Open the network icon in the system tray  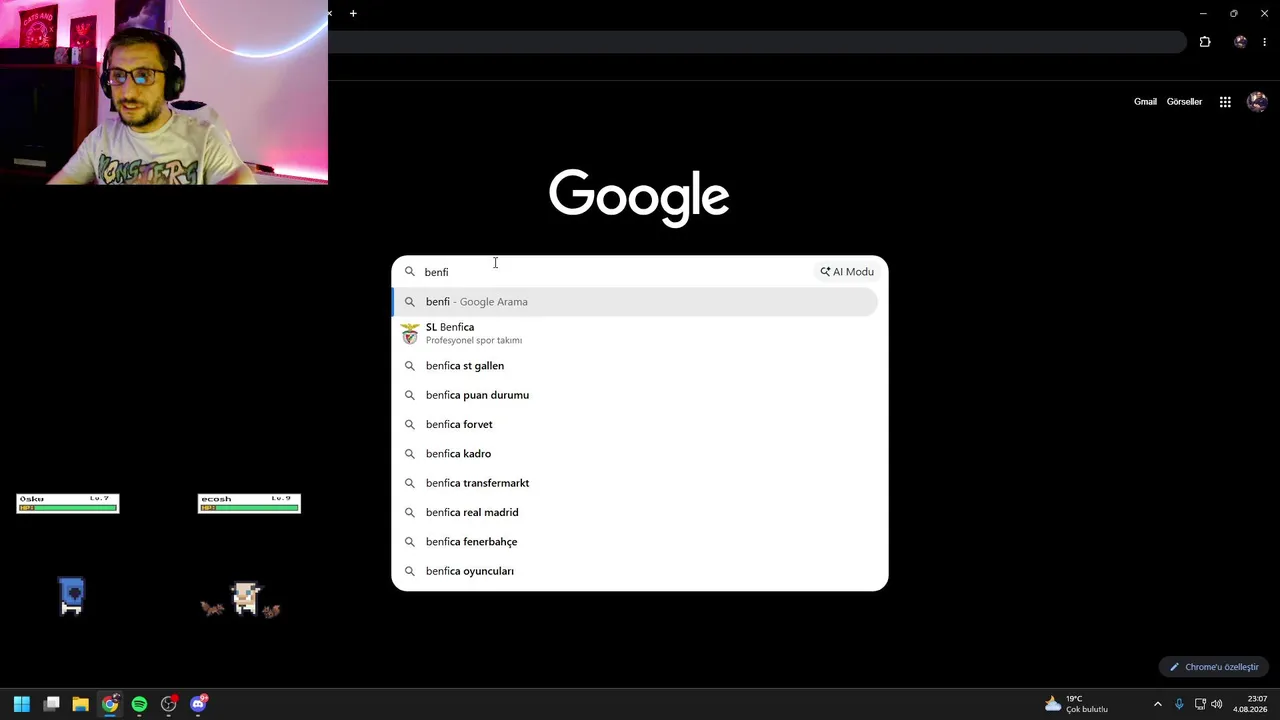1200,704
